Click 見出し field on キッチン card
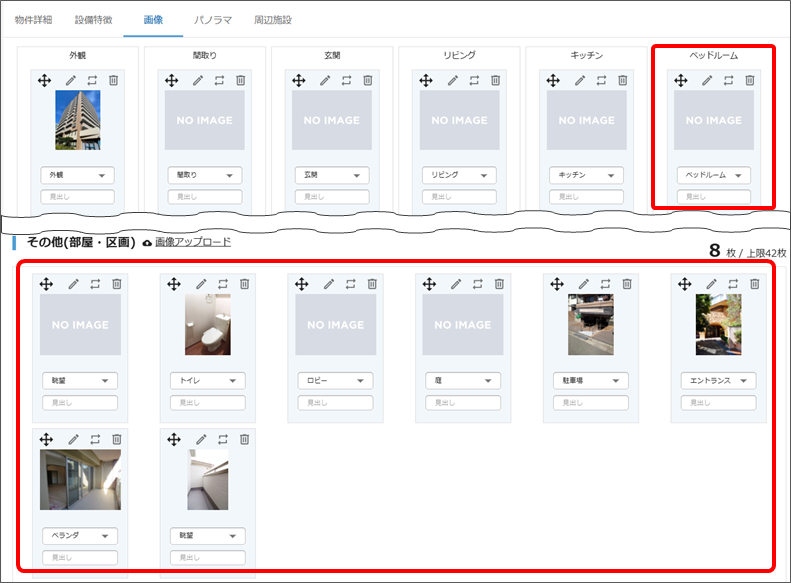This screenshot has width=791, height=583. (x=587, y=197)
